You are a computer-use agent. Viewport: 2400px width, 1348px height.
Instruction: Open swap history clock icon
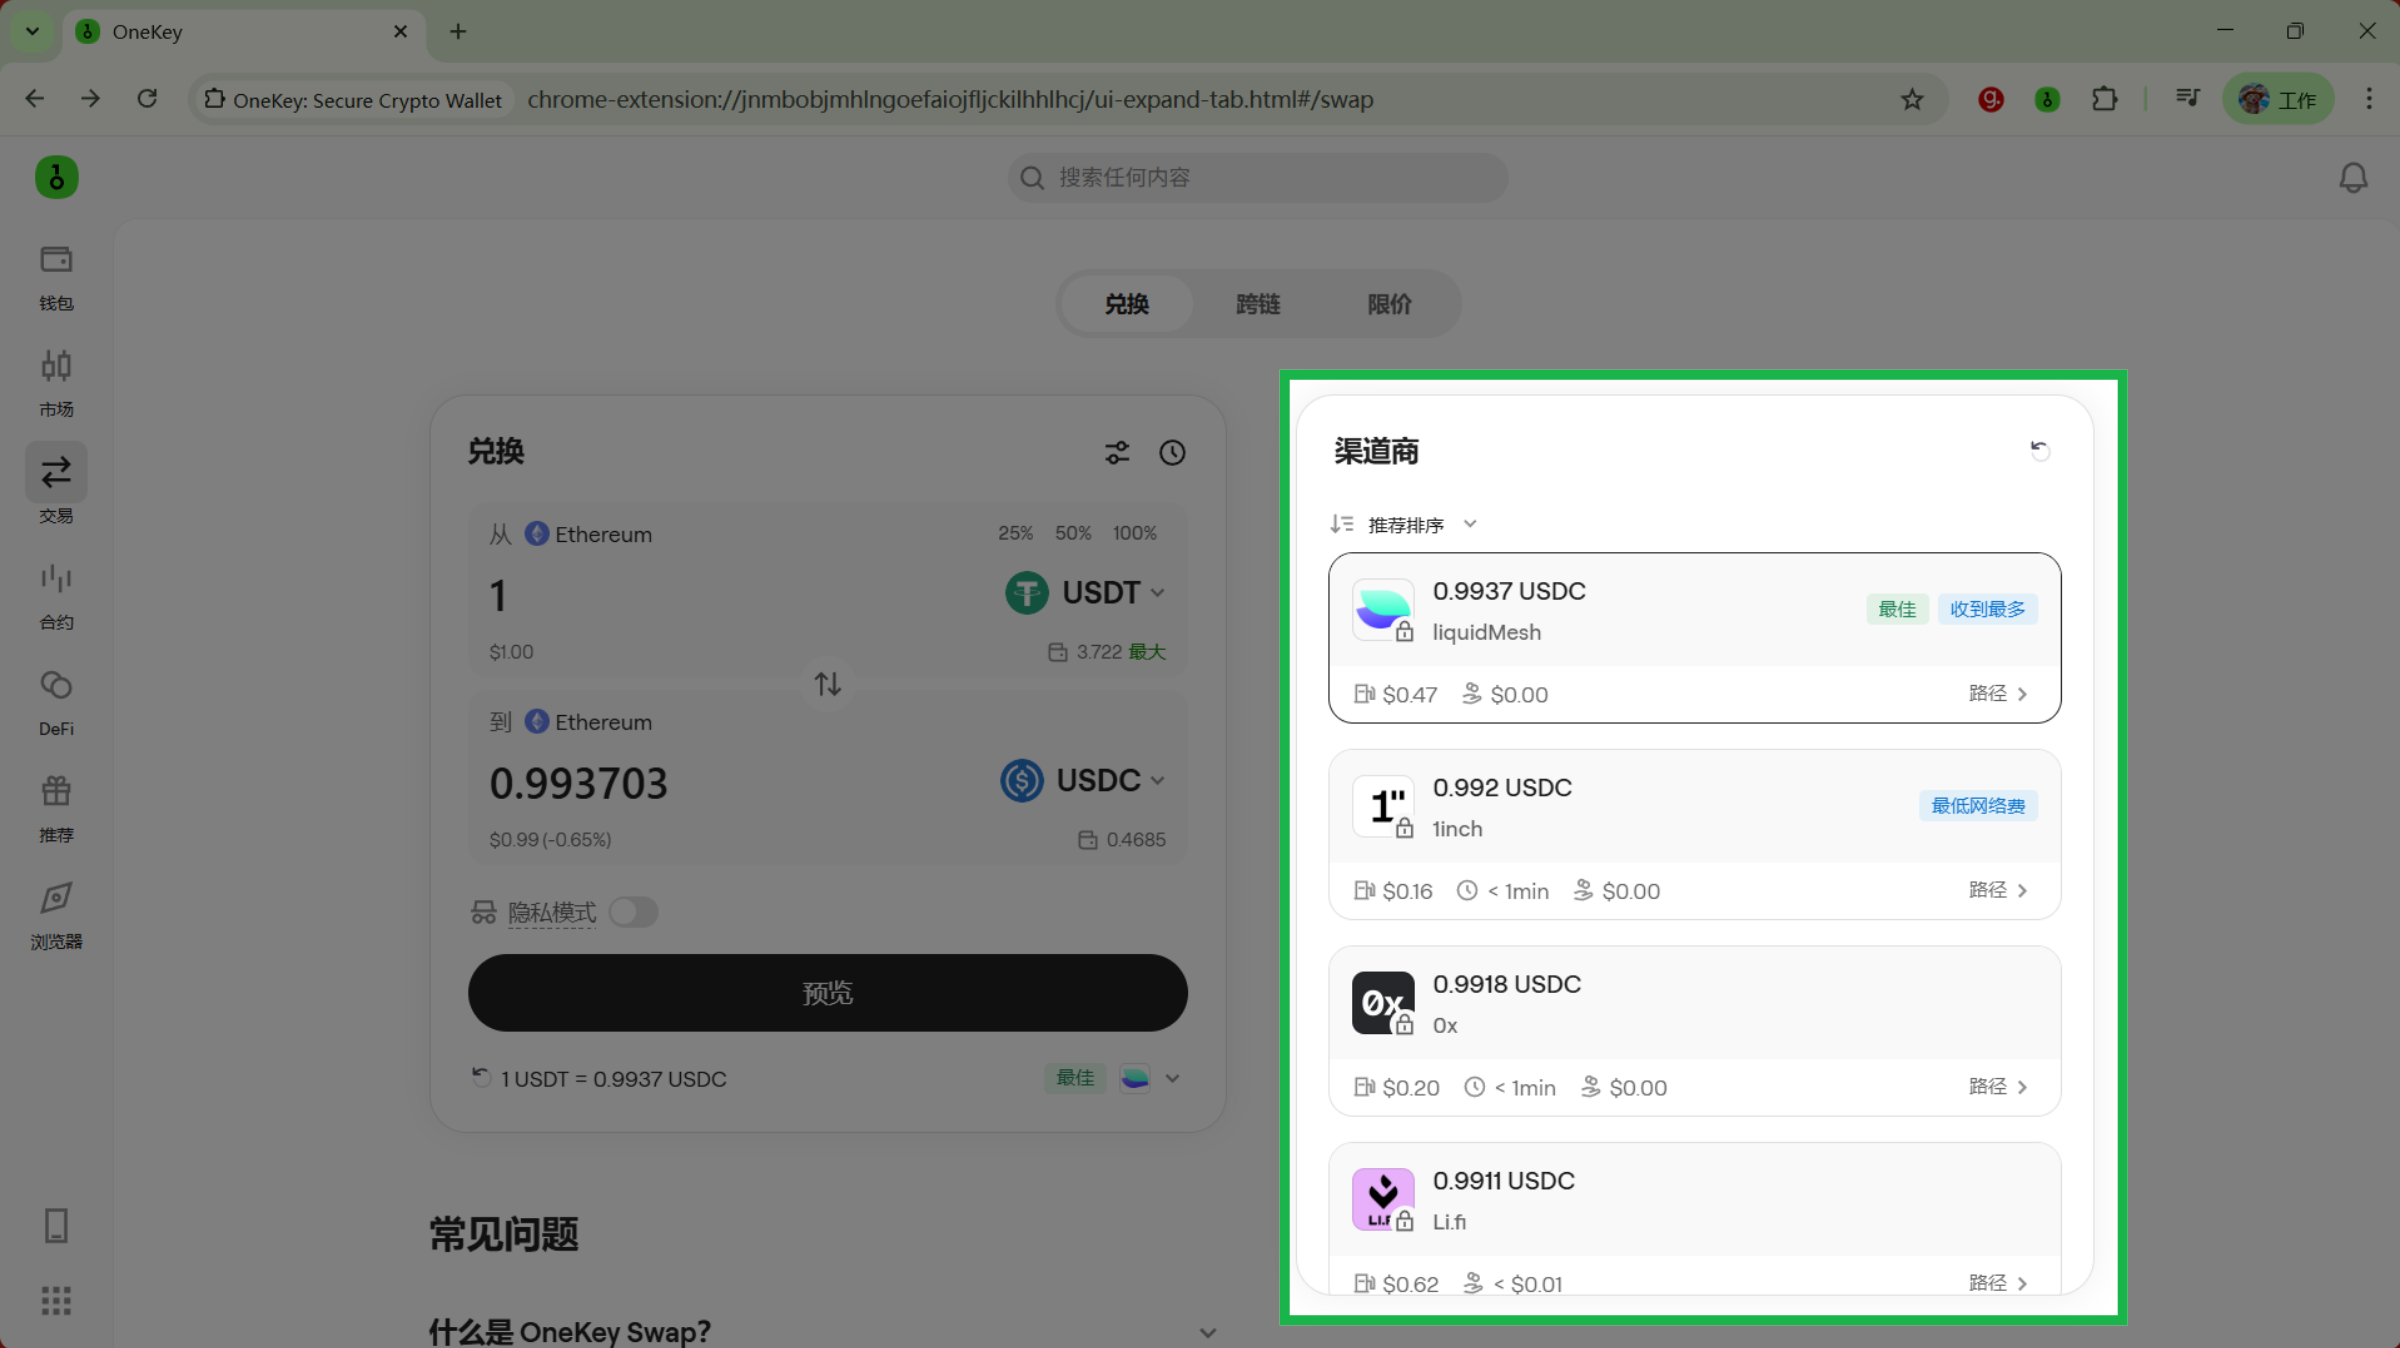coord(1172,452)
